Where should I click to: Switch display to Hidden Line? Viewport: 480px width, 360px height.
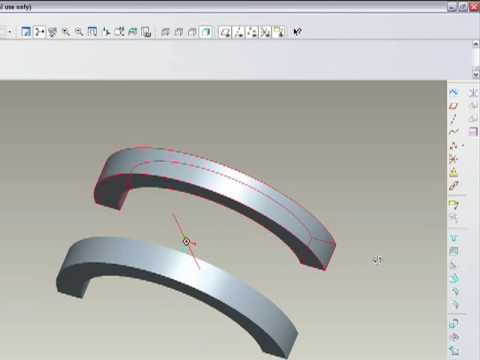coord(179,32)
